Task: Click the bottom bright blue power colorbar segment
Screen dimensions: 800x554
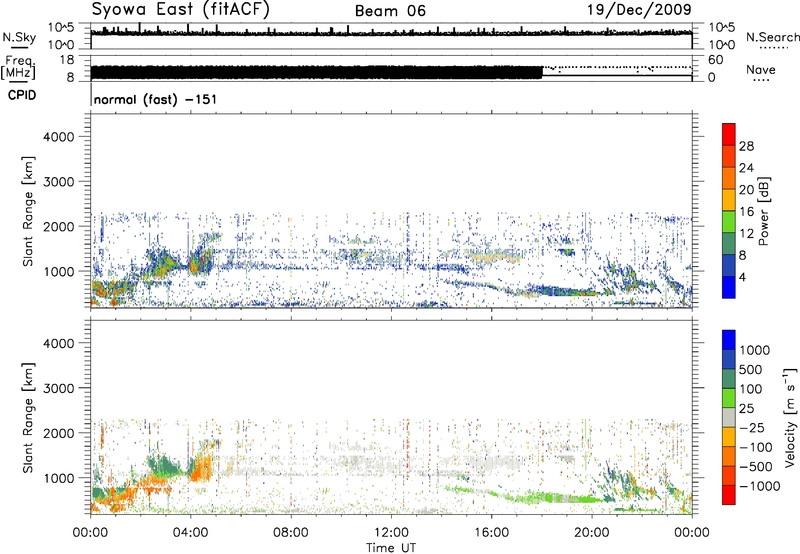Action: coord(729,288)
